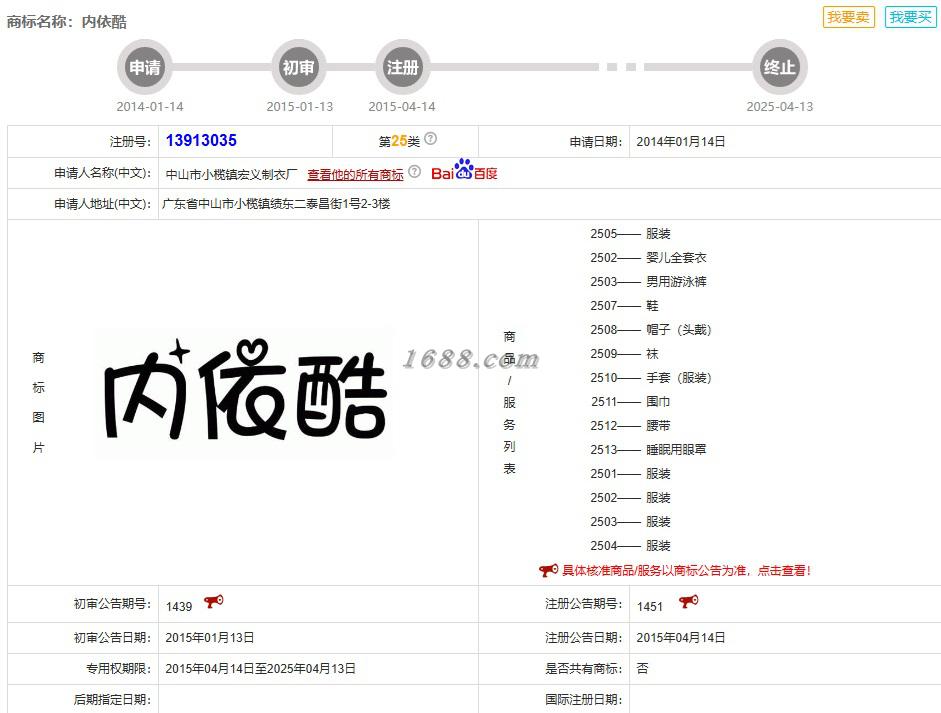Viewport: 941px width, 713px height.
Task: Select the 申请 timeline stage circle
Action: click(145, 67)
